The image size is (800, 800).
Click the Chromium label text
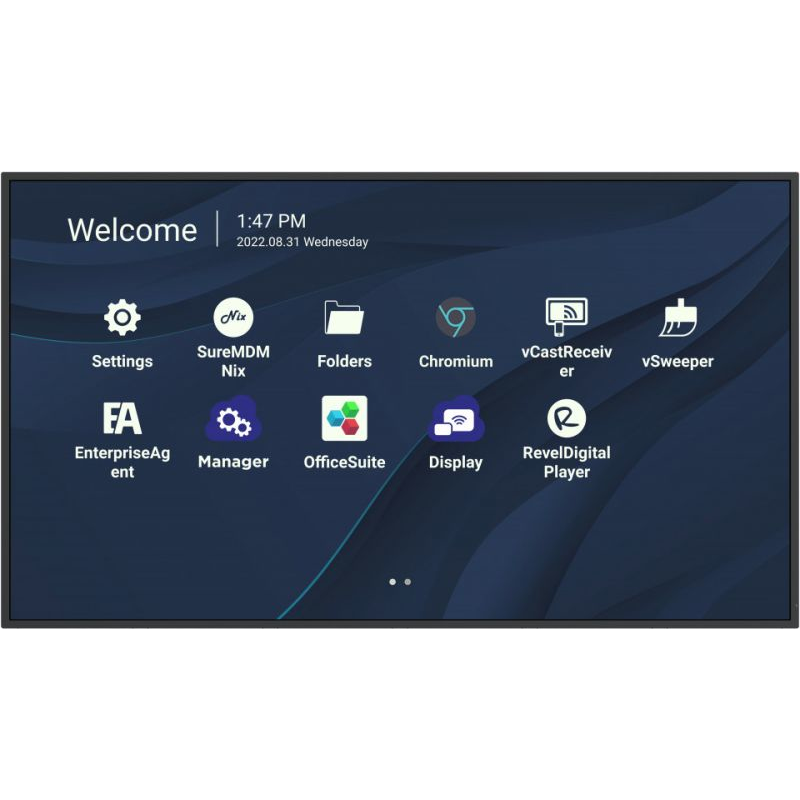point(456,361)
